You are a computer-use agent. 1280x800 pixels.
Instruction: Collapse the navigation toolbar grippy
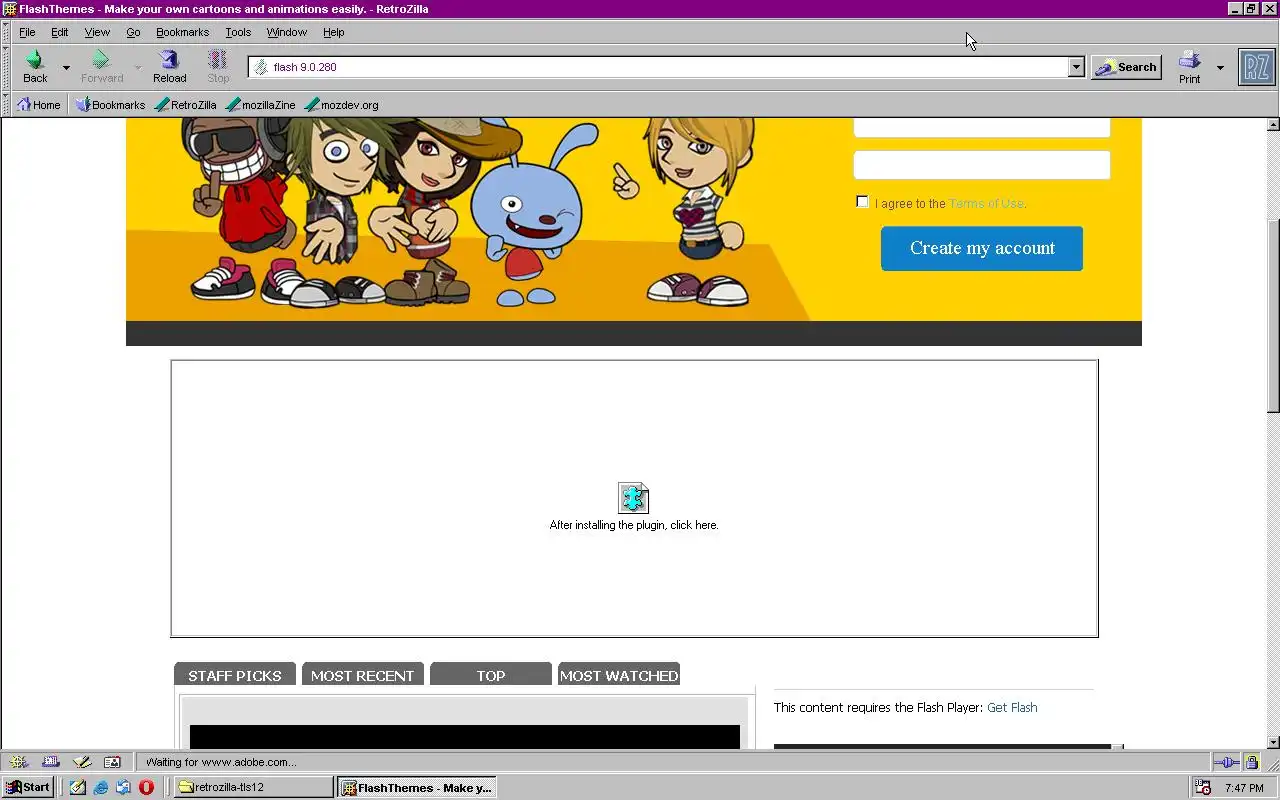point(6,67)
